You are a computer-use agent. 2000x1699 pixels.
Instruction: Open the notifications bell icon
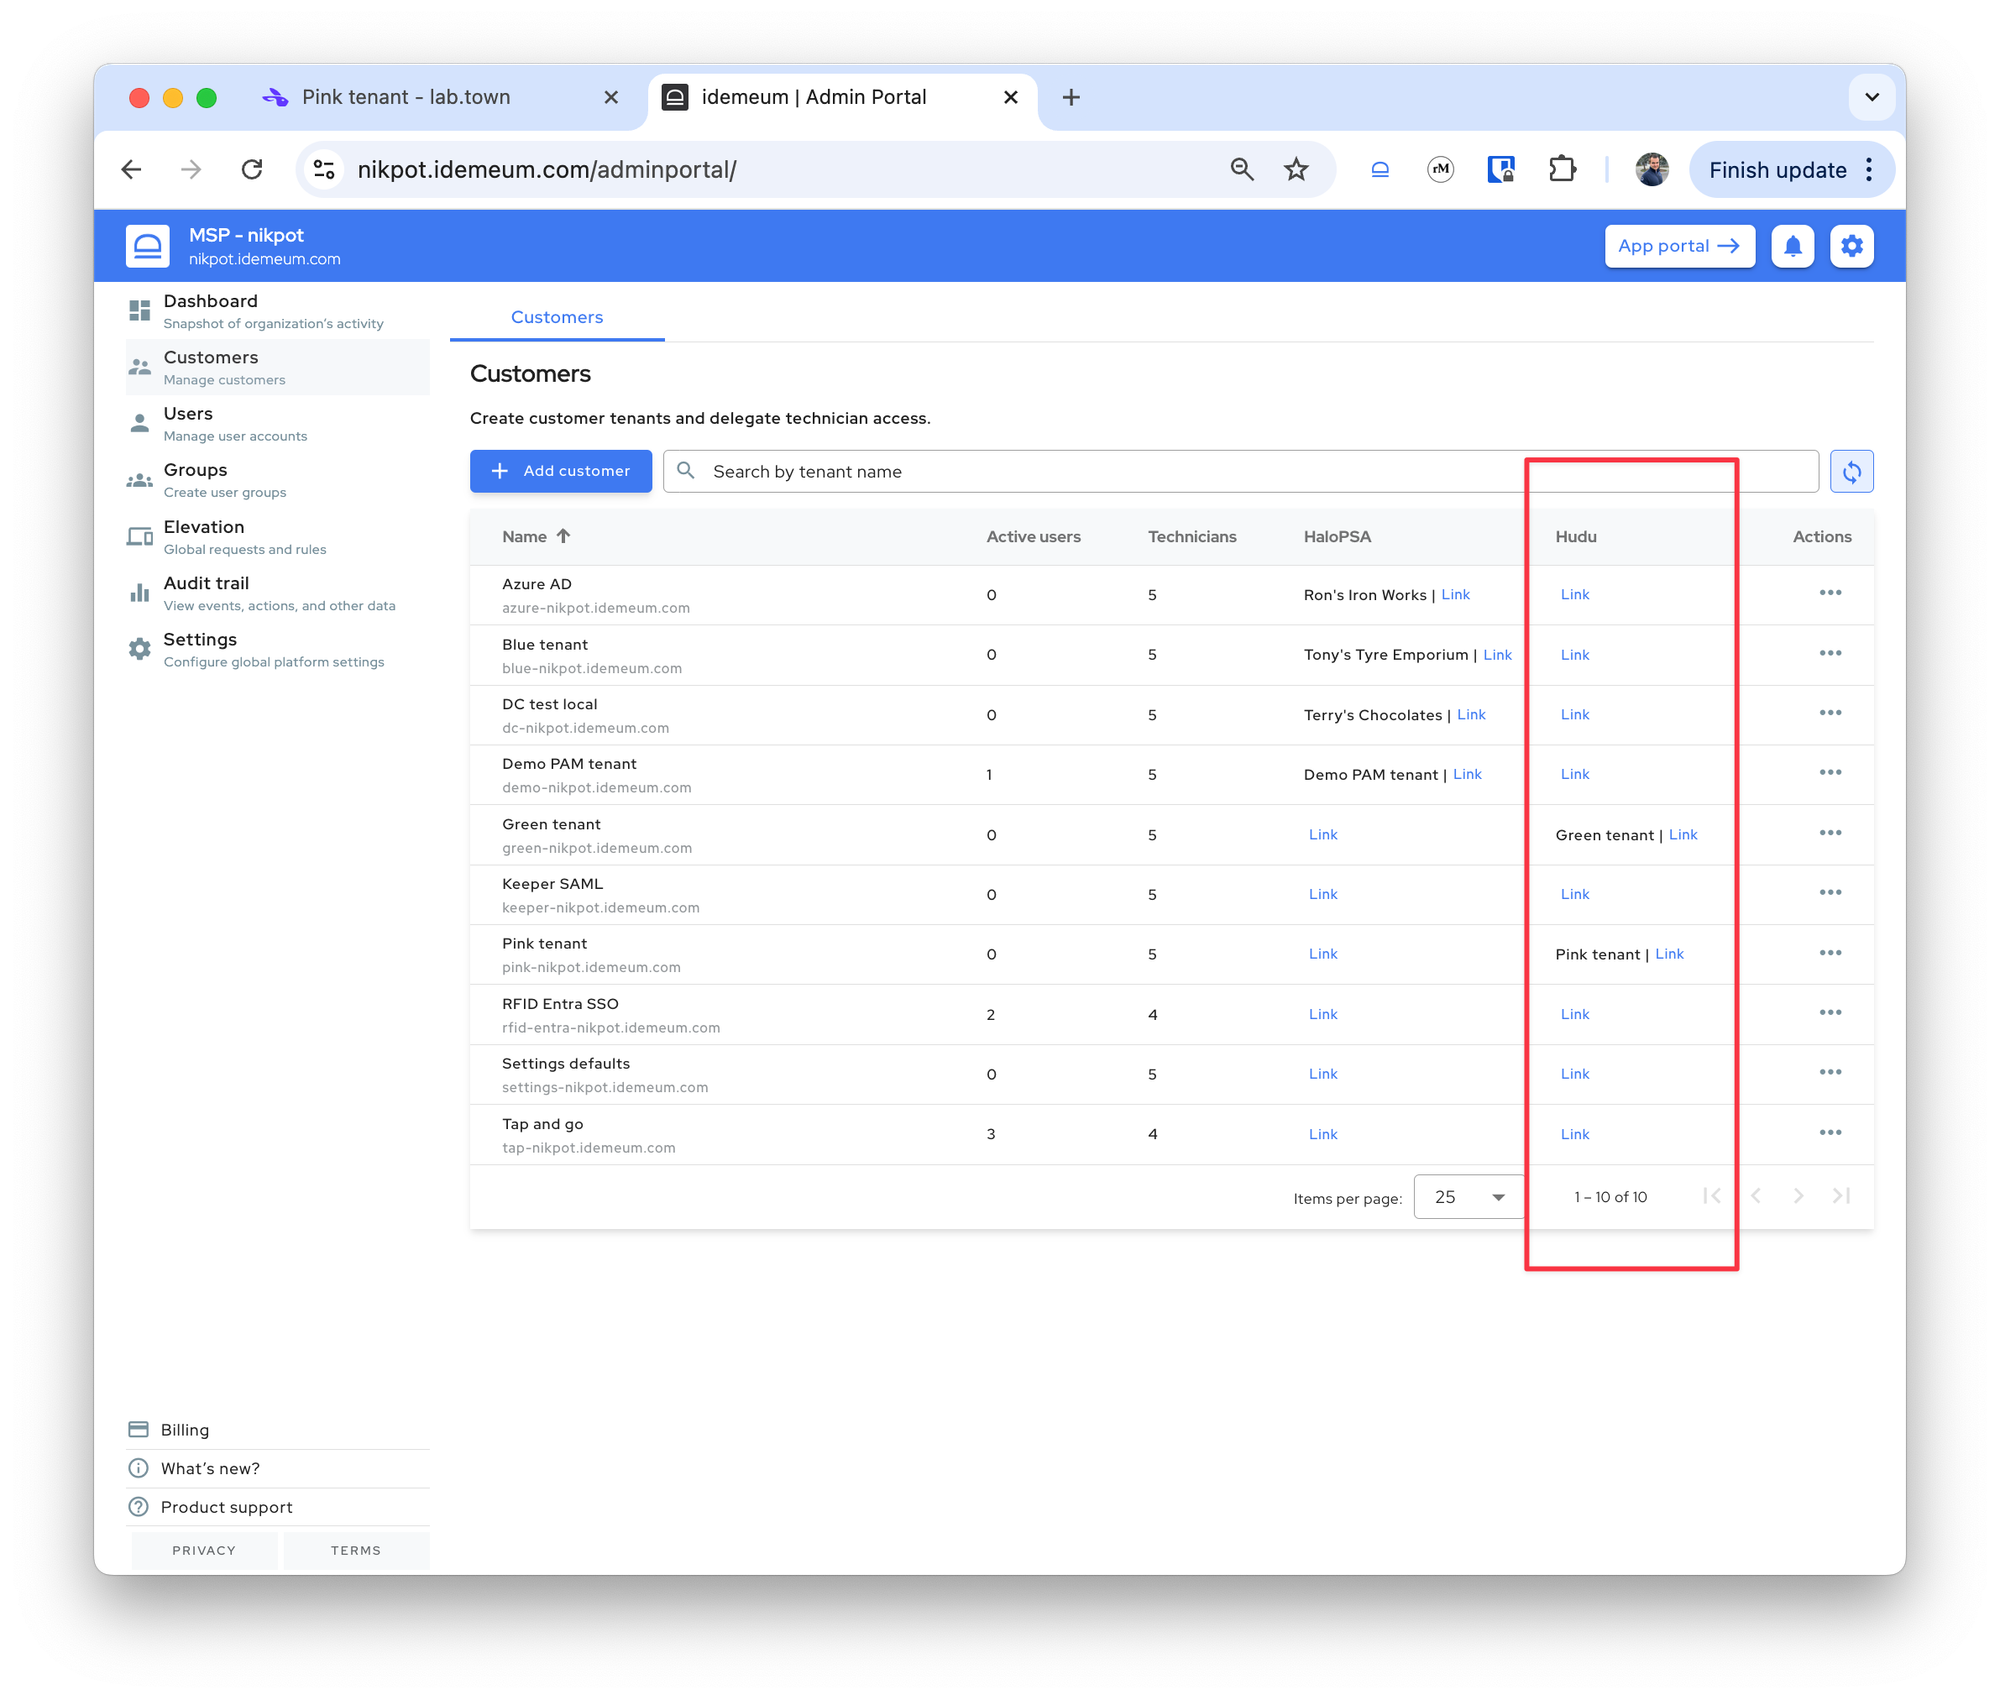pyautogui.click(x=1792, y=246)
